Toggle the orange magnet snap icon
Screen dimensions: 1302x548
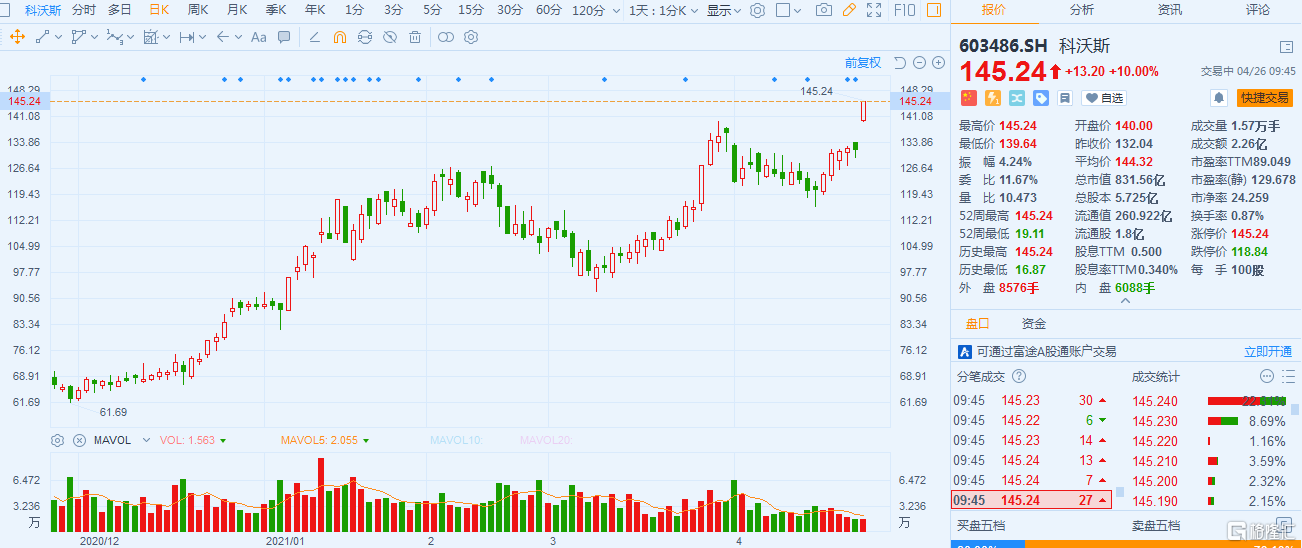(x=339, y=38)
